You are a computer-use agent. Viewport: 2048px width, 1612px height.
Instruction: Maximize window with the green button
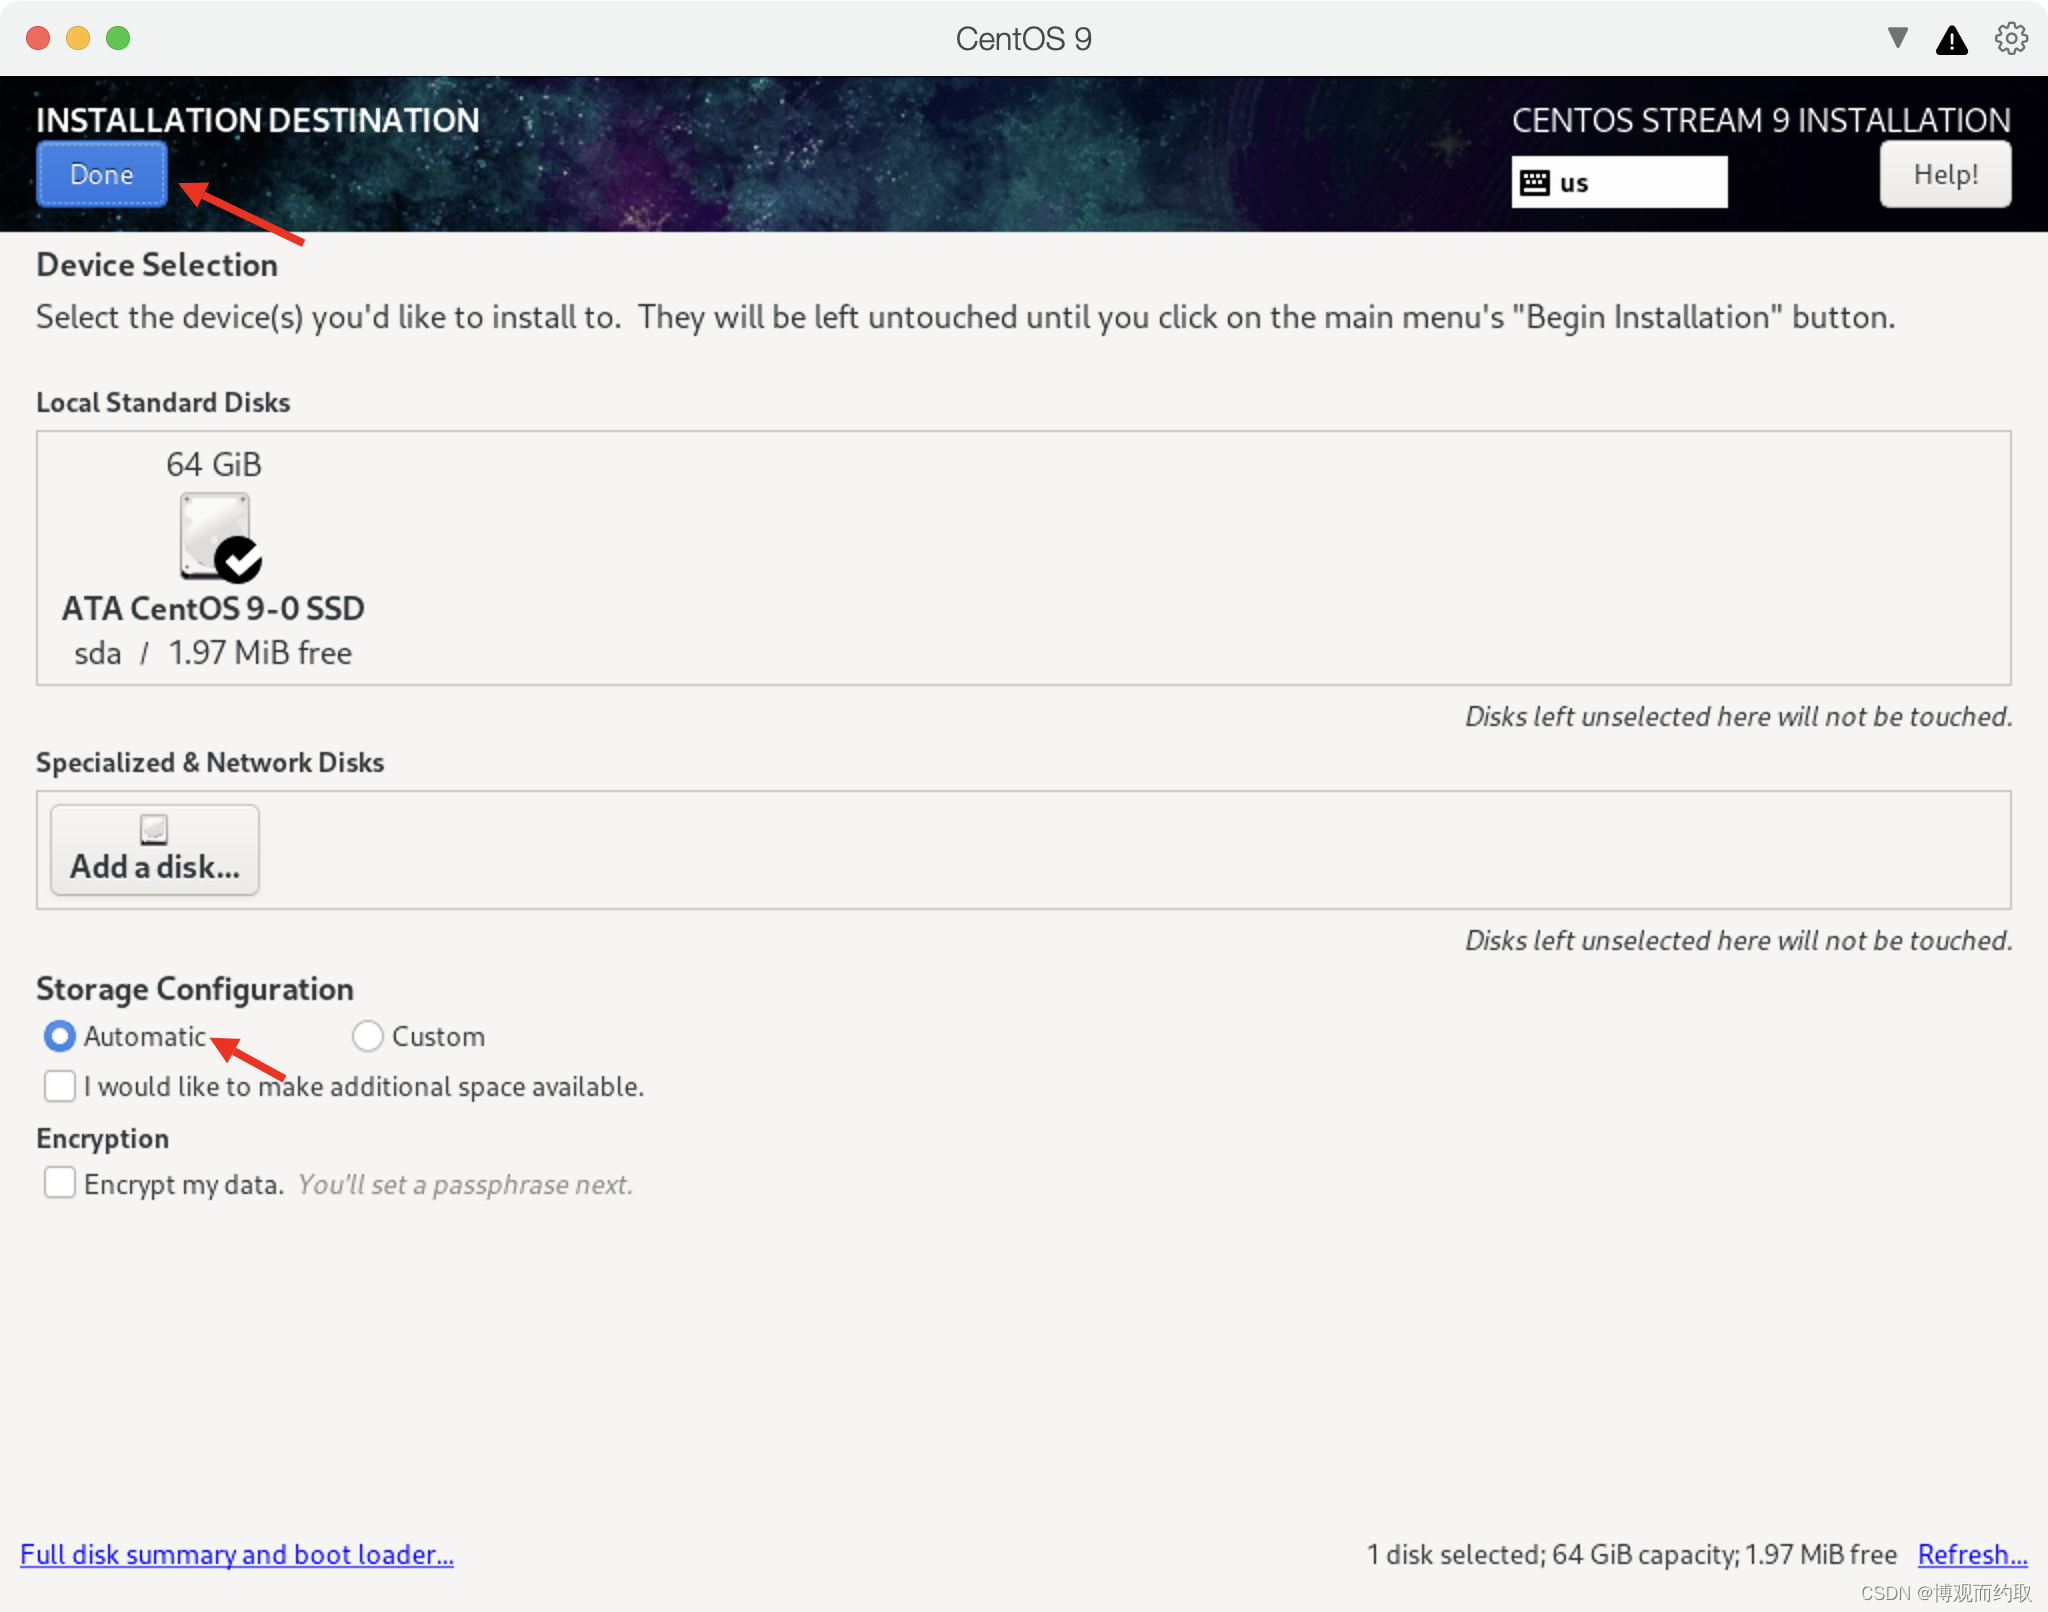pos(118,38)
